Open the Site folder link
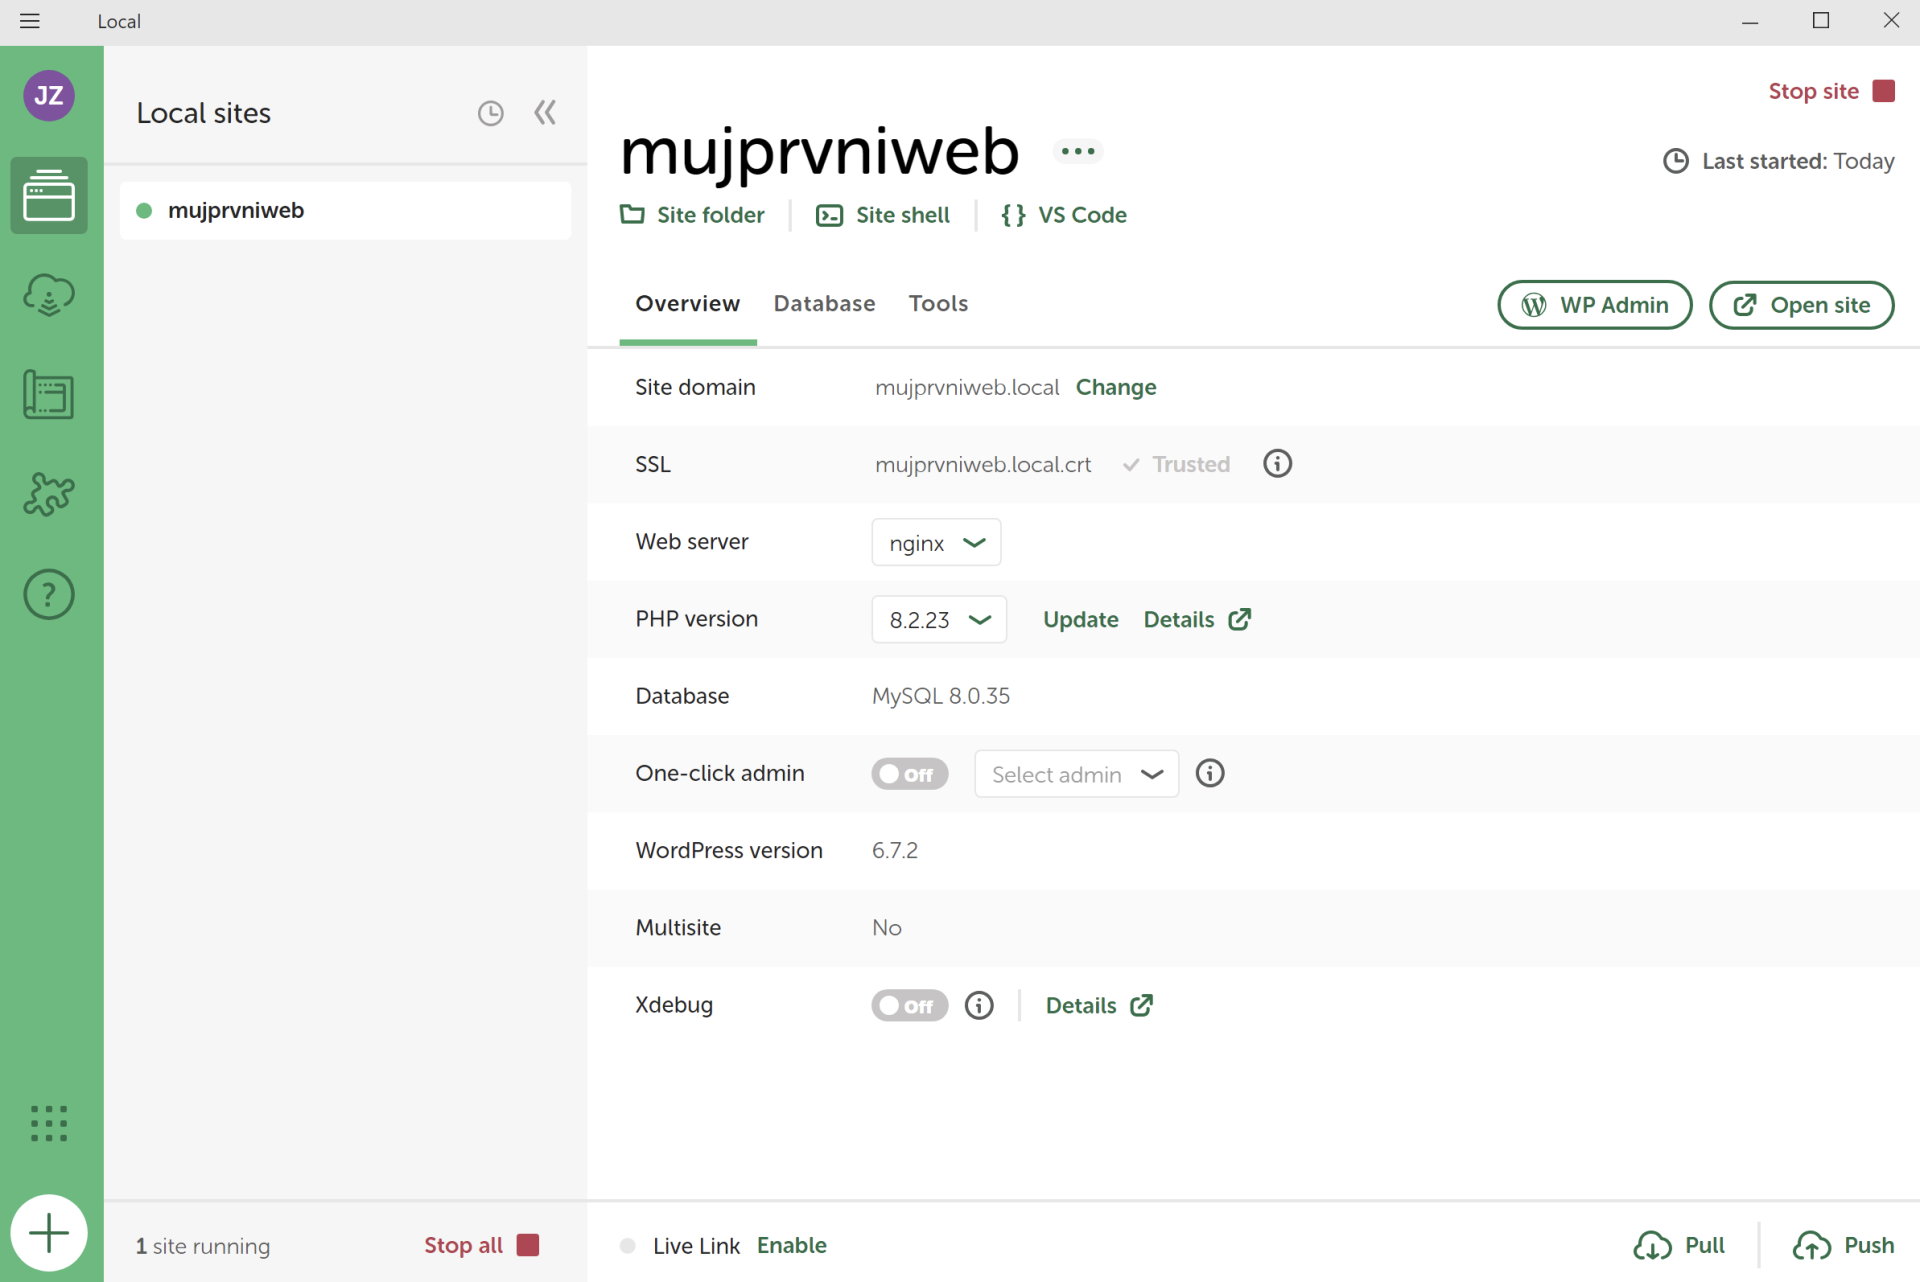1920x1282 pixels. (x=692, y=215)
